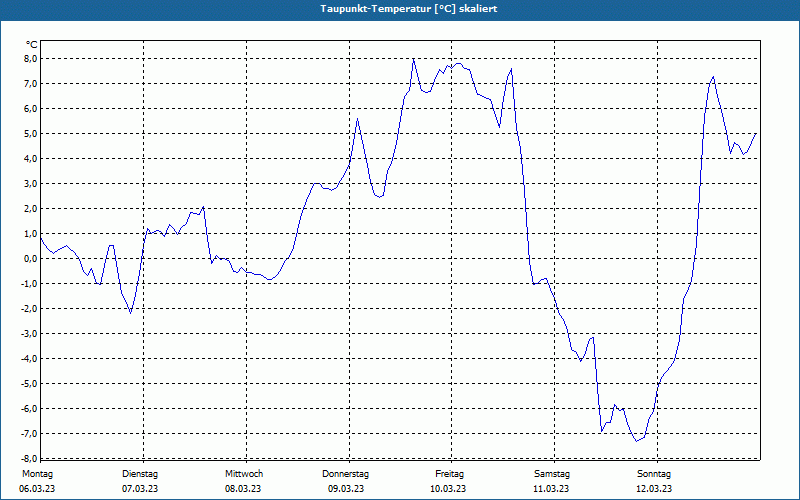Select the 7,0 y-axis value
This screenshot has width=800, height=500.
(x=31, y=84)
